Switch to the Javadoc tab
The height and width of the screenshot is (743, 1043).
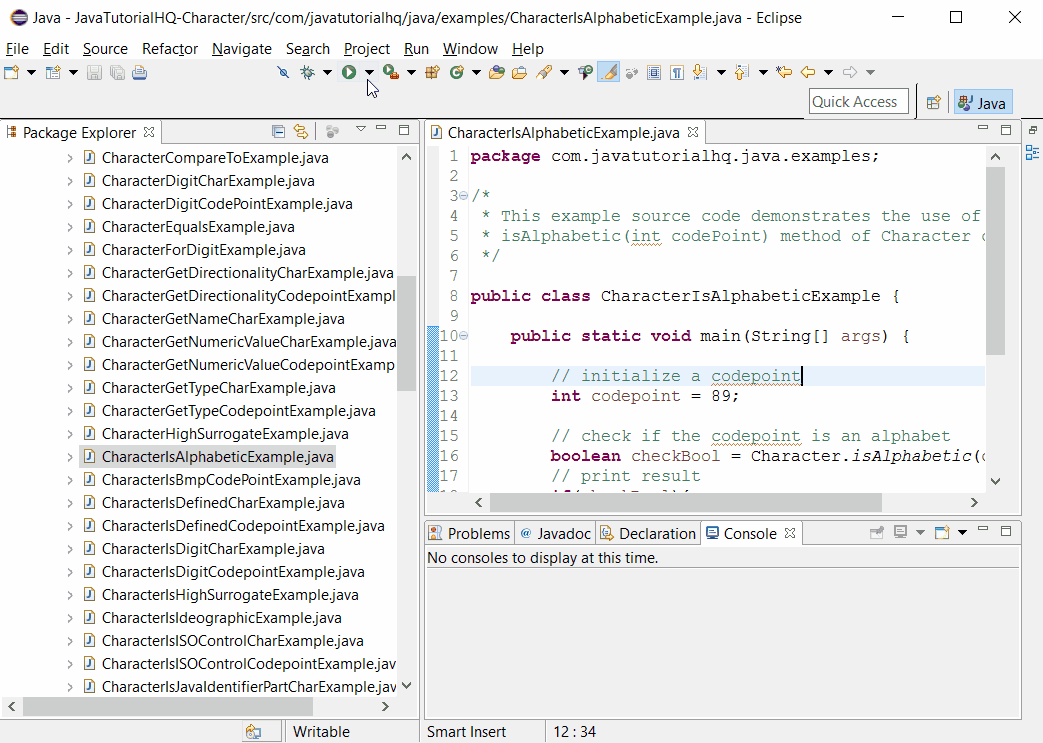[x=555, y=533]
